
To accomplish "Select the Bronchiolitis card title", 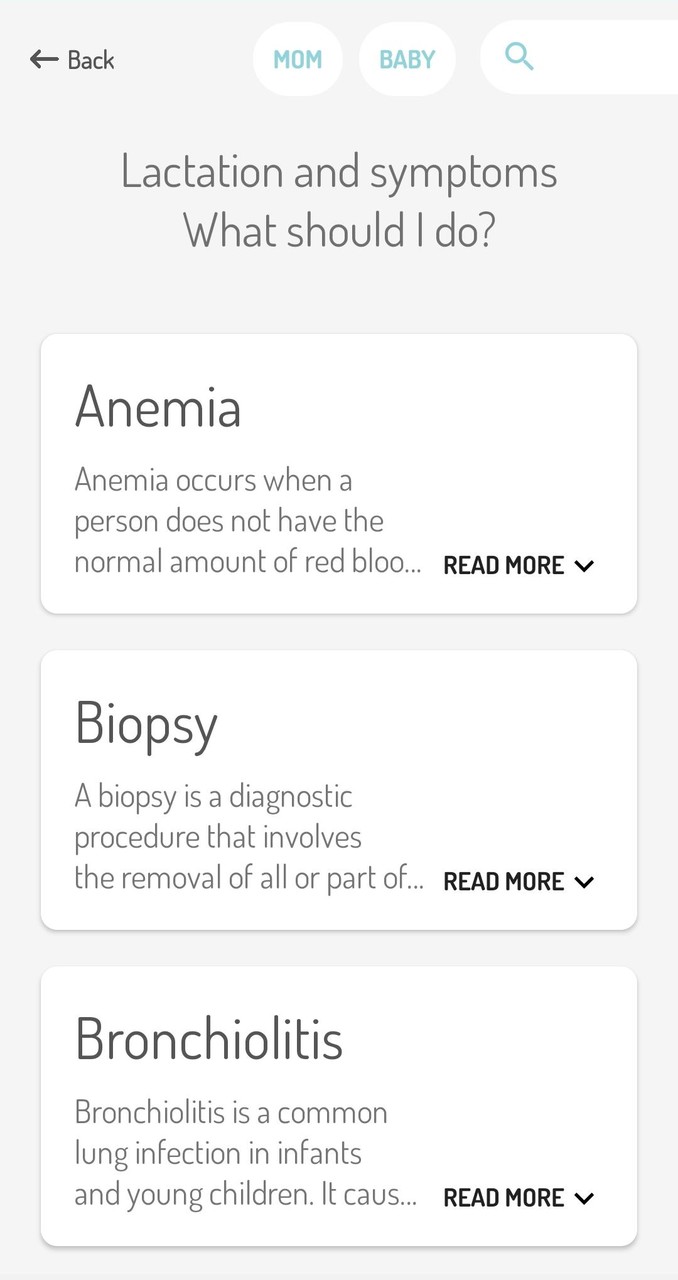I will (x=209, y=1039).
